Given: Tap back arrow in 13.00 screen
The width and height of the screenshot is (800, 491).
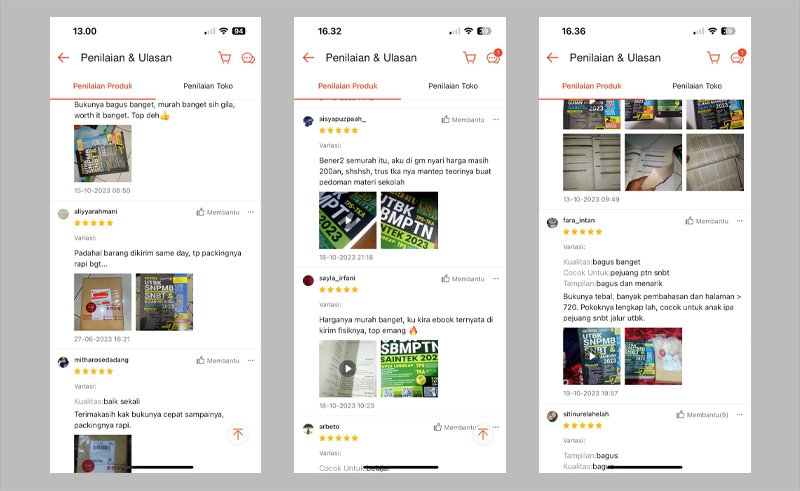Looking at the screenshot, I should coord(63,58).
